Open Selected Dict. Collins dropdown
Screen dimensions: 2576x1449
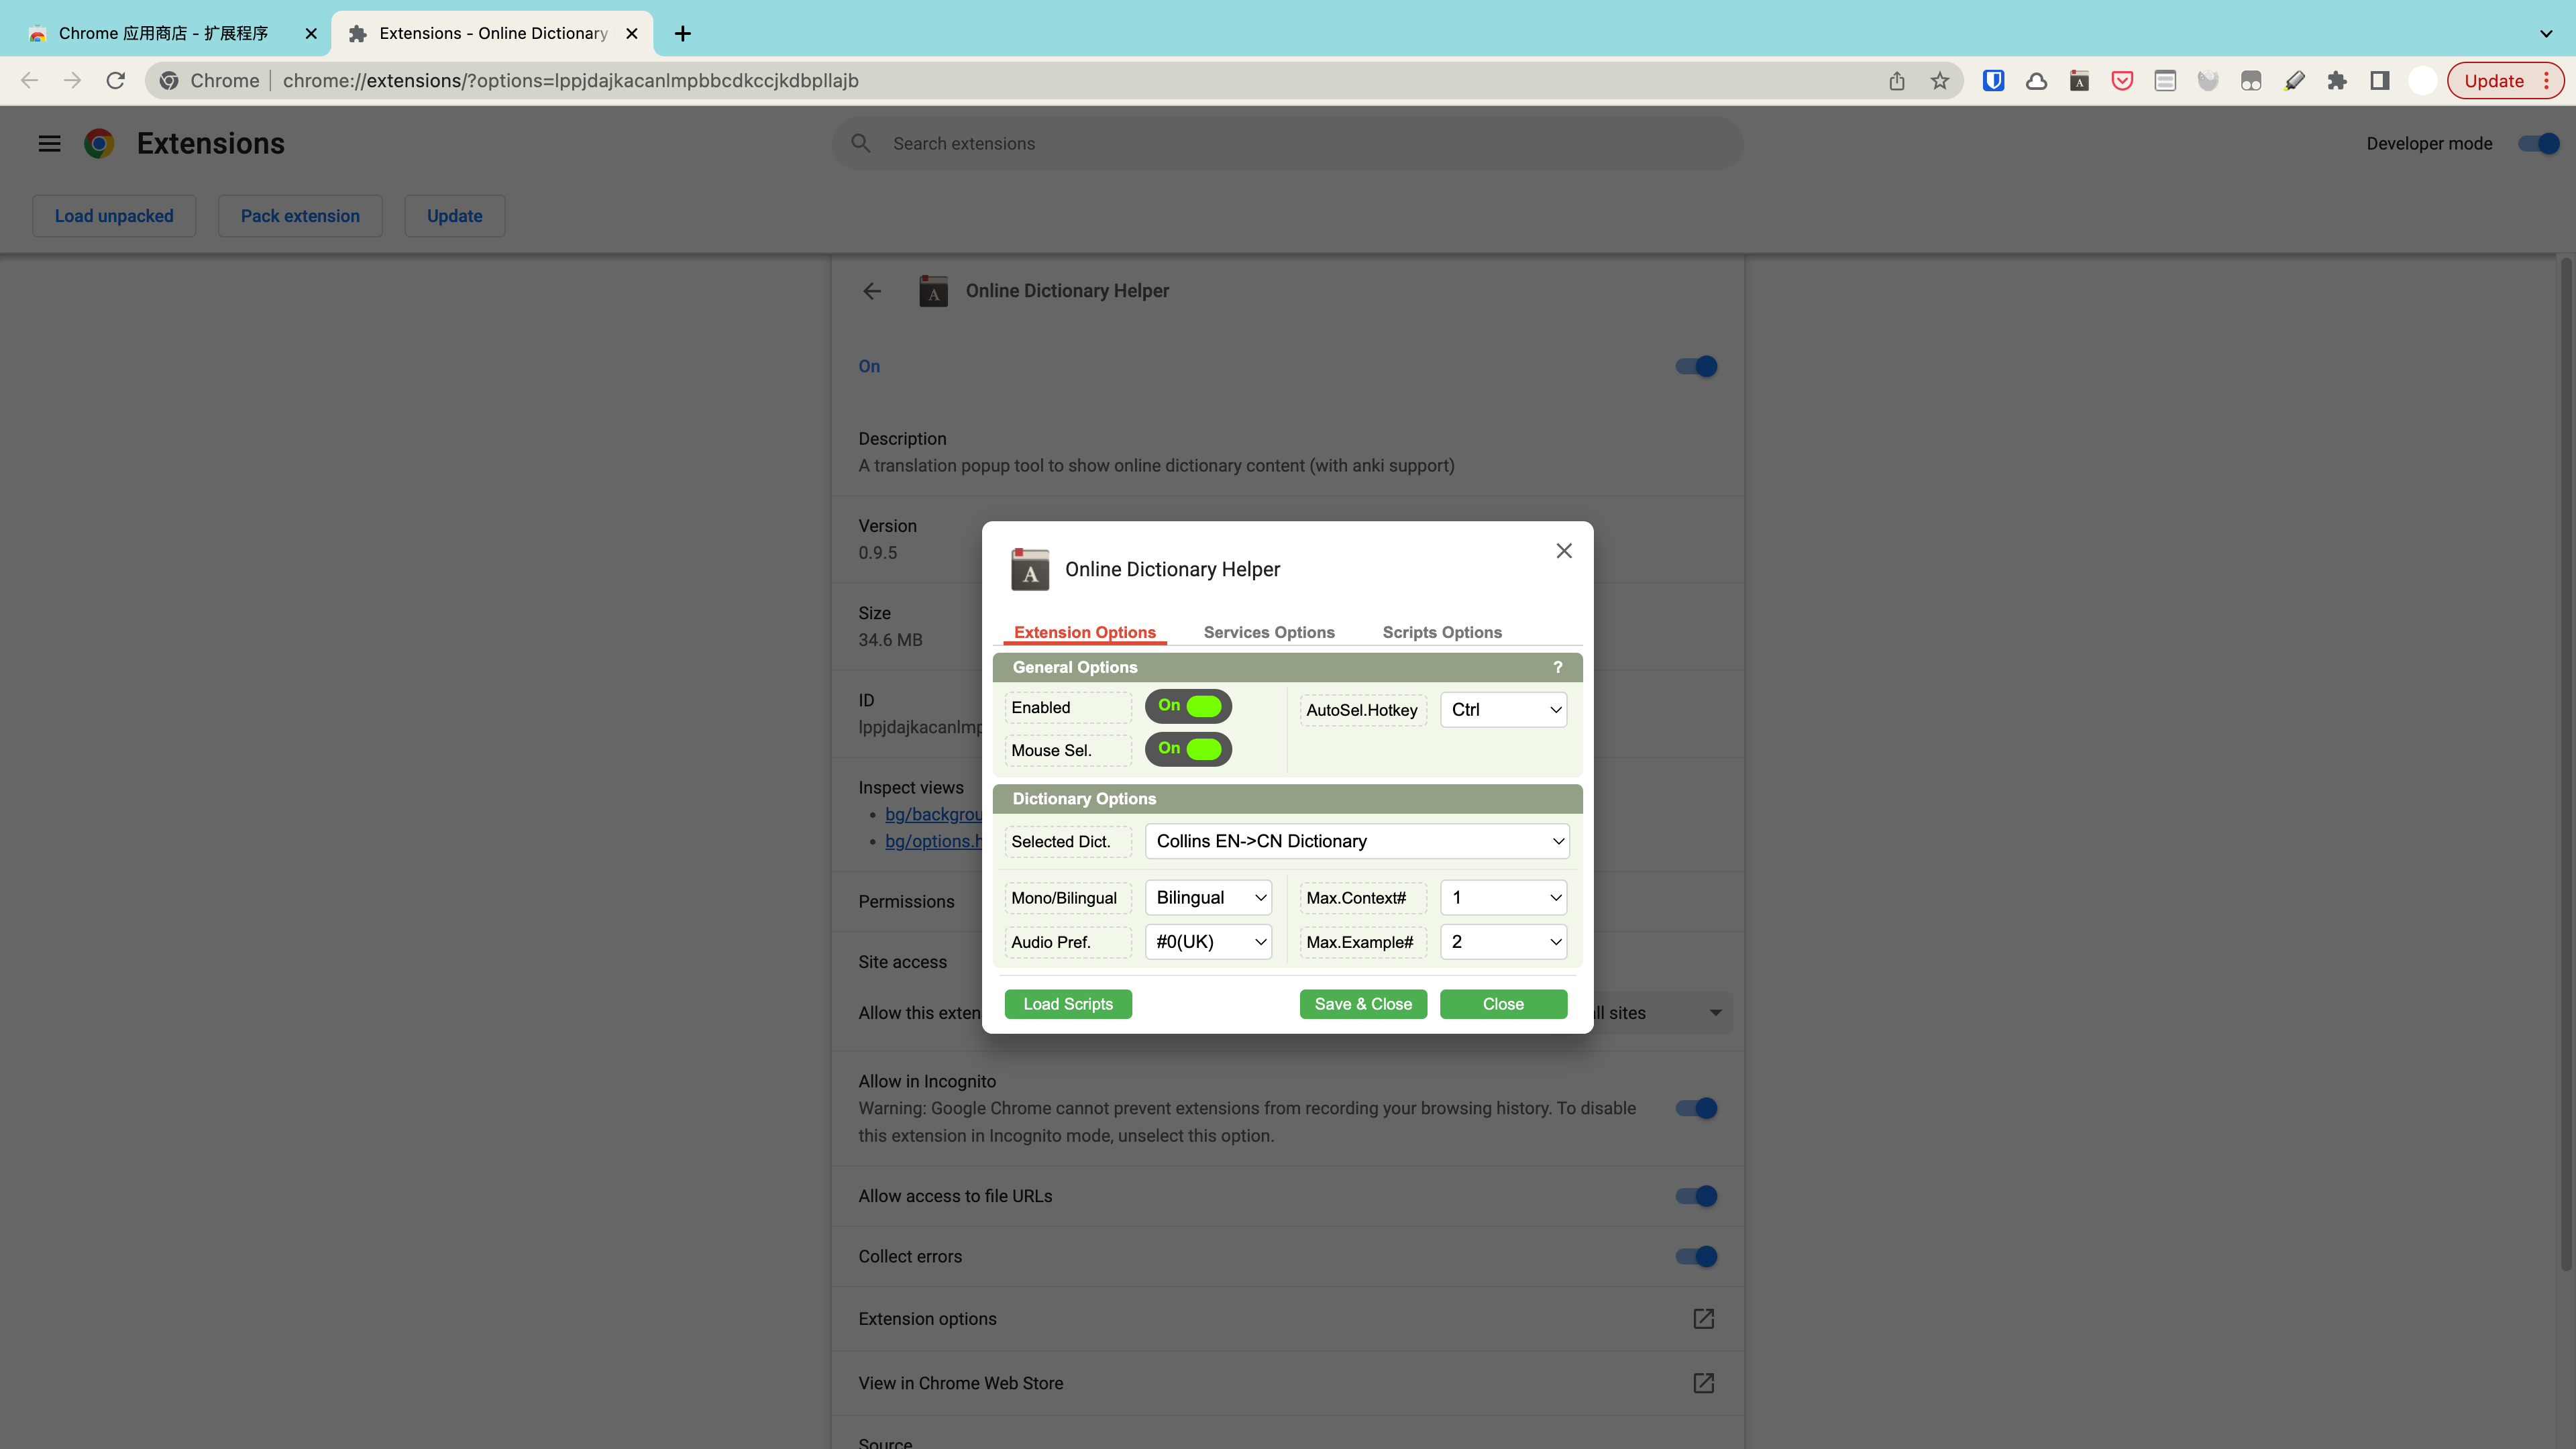[x=1357, y=841]
